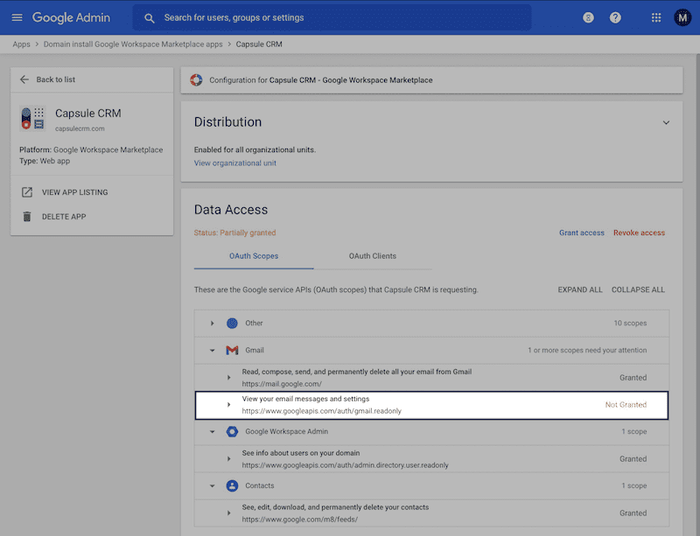Click the Google Workspace Admin label
The image size is (700, 536).
click(287, 432)
